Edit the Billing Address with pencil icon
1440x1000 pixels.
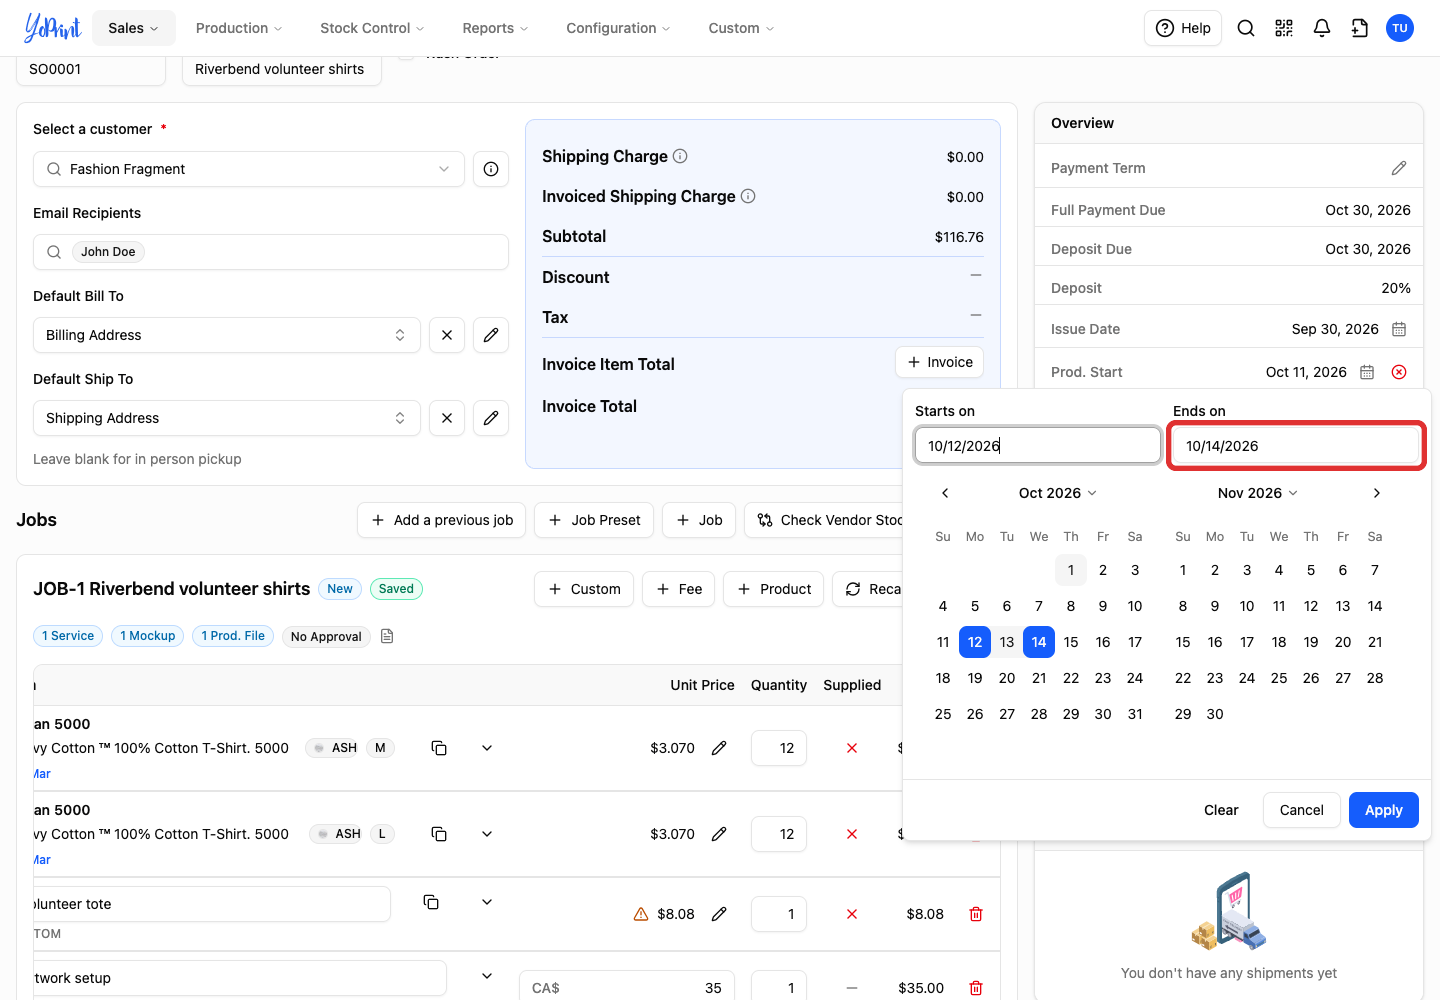(491, 335)
